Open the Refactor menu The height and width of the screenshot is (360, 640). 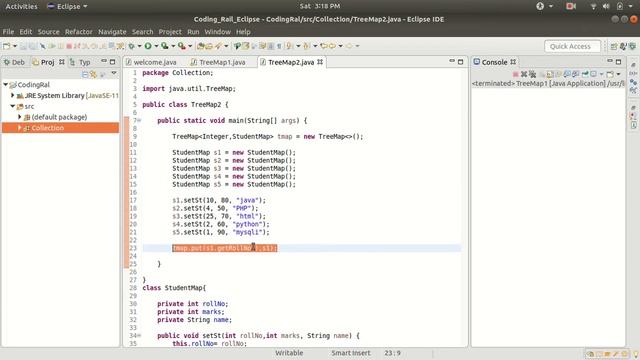click(79, 31)
